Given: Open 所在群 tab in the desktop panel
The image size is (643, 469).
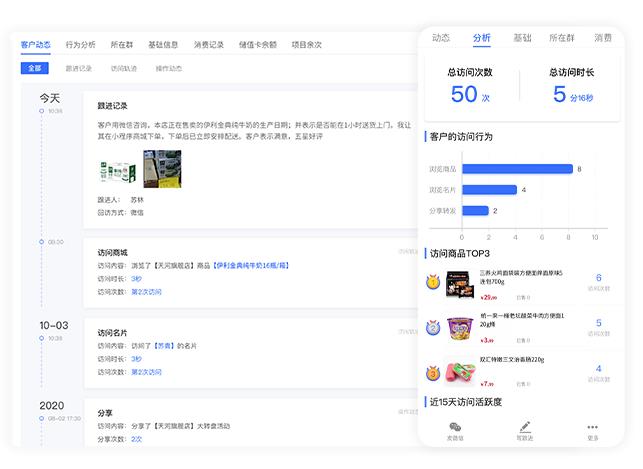Looking at the screenshot, I should [x=122, y=45].
